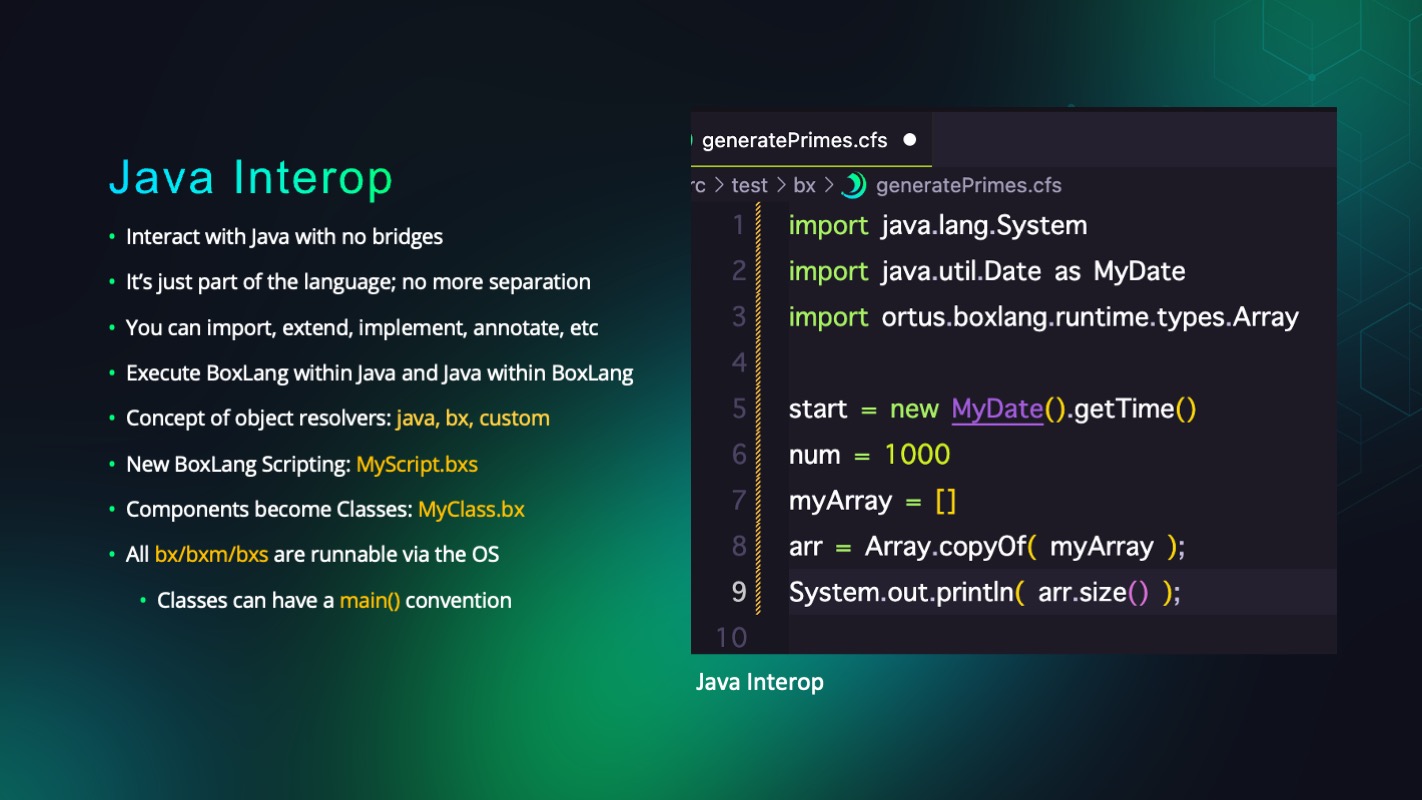
Task: Click line number 10 in the gutter
Action: tap(732, 637)
